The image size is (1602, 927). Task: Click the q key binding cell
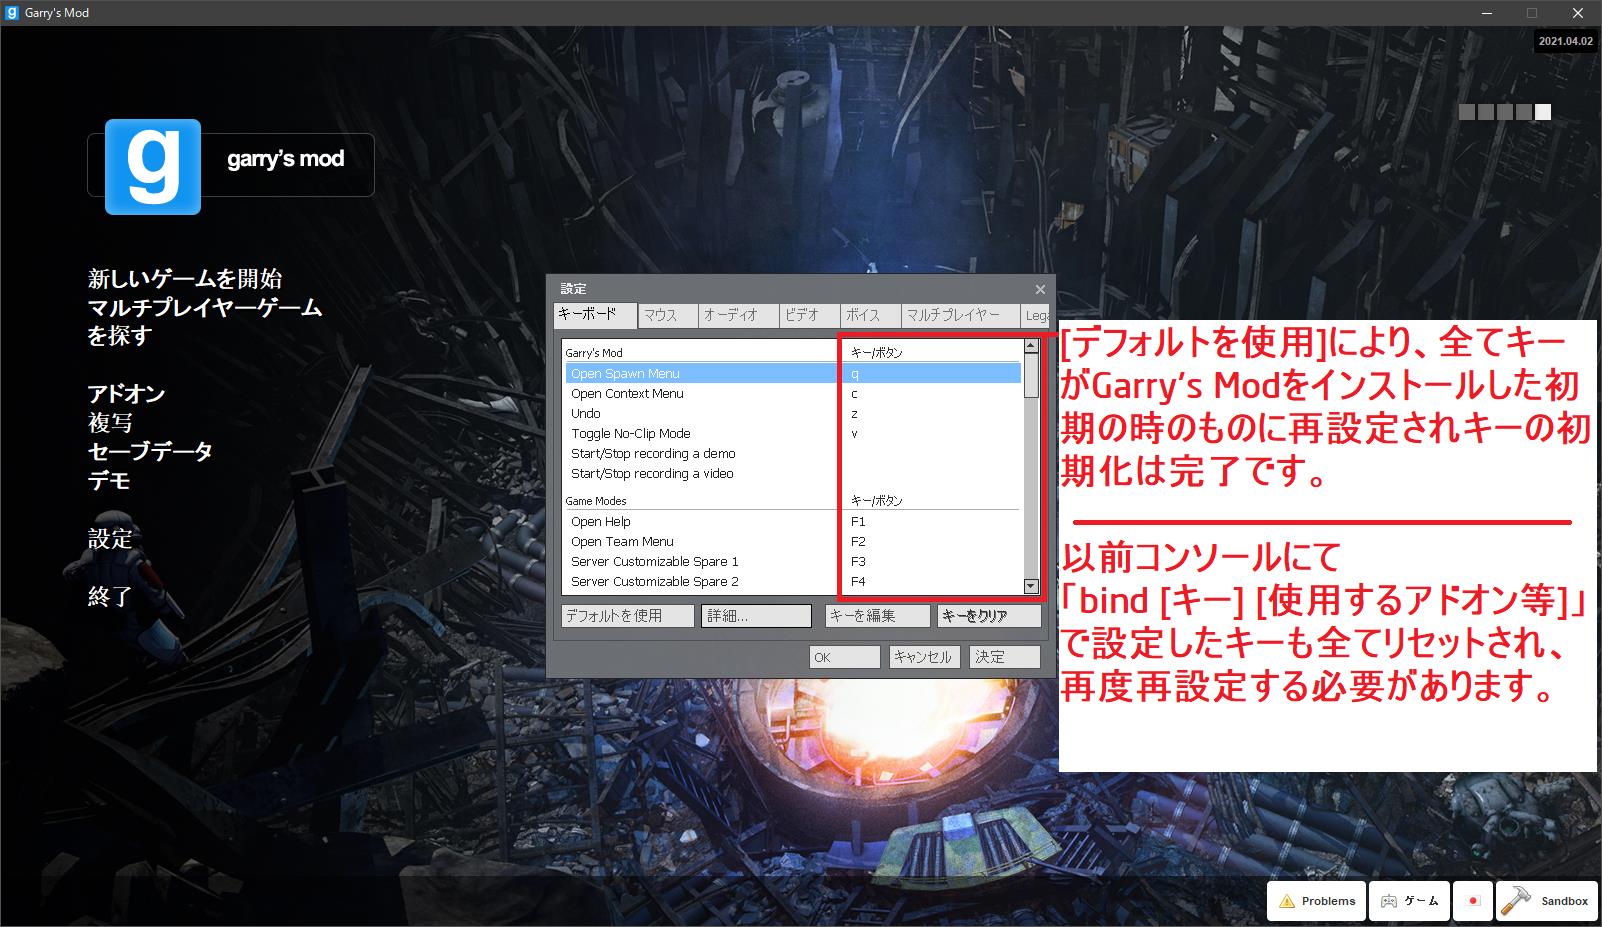[855, 374]
